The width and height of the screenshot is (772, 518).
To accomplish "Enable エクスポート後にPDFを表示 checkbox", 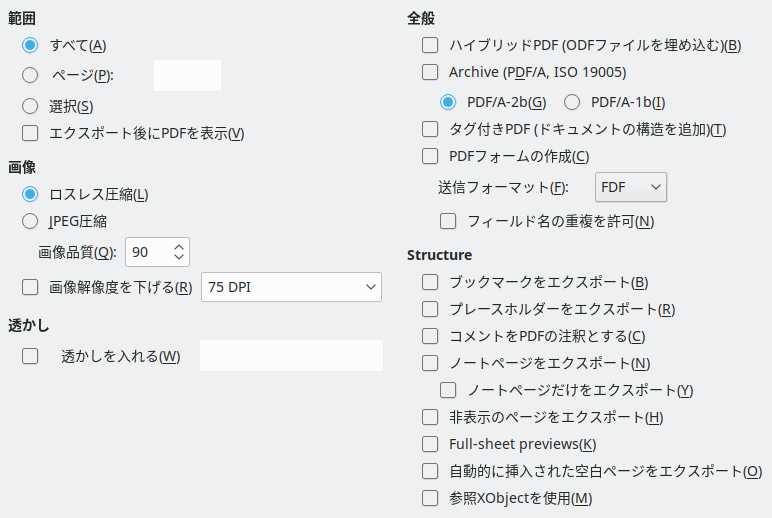I will tap(30, 133).
